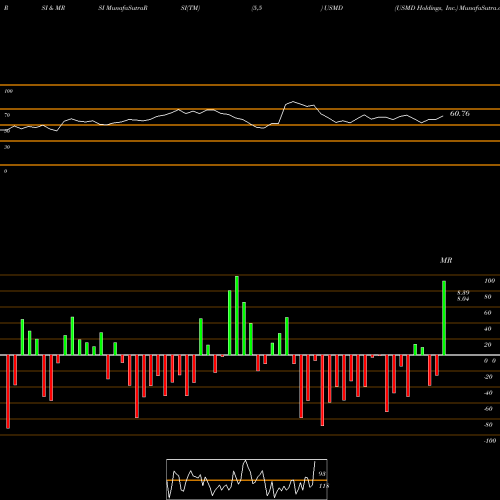This screenshot has height=500, width=500.
Task: Click the 20 label on MR axis
Action: point(488,345)
